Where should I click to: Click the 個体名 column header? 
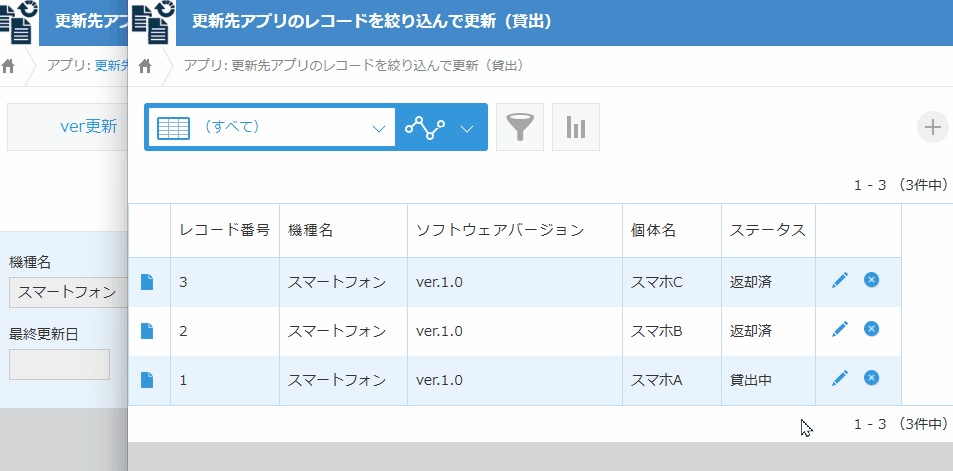point(672,230)
